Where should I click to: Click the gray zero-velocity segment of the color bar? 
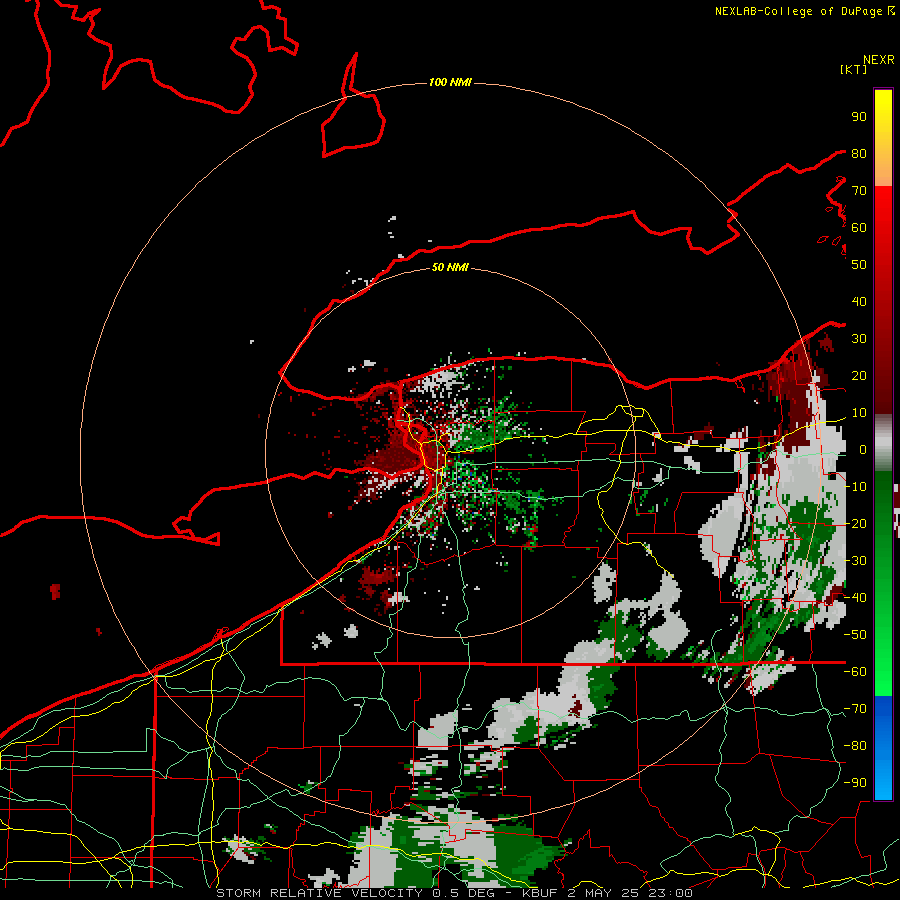point(883,443)
